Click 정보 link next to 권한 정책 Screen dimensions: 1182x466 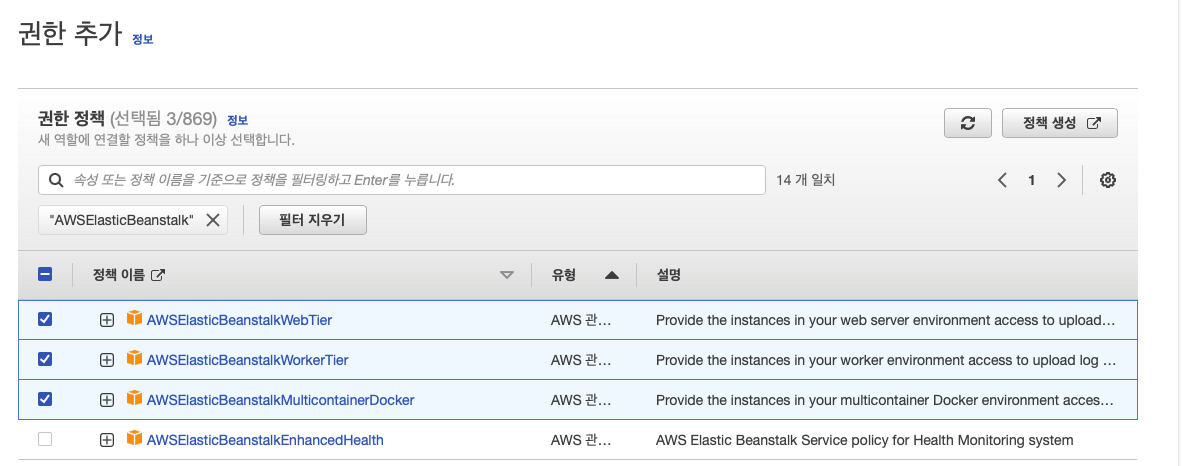tap(237, 120)
